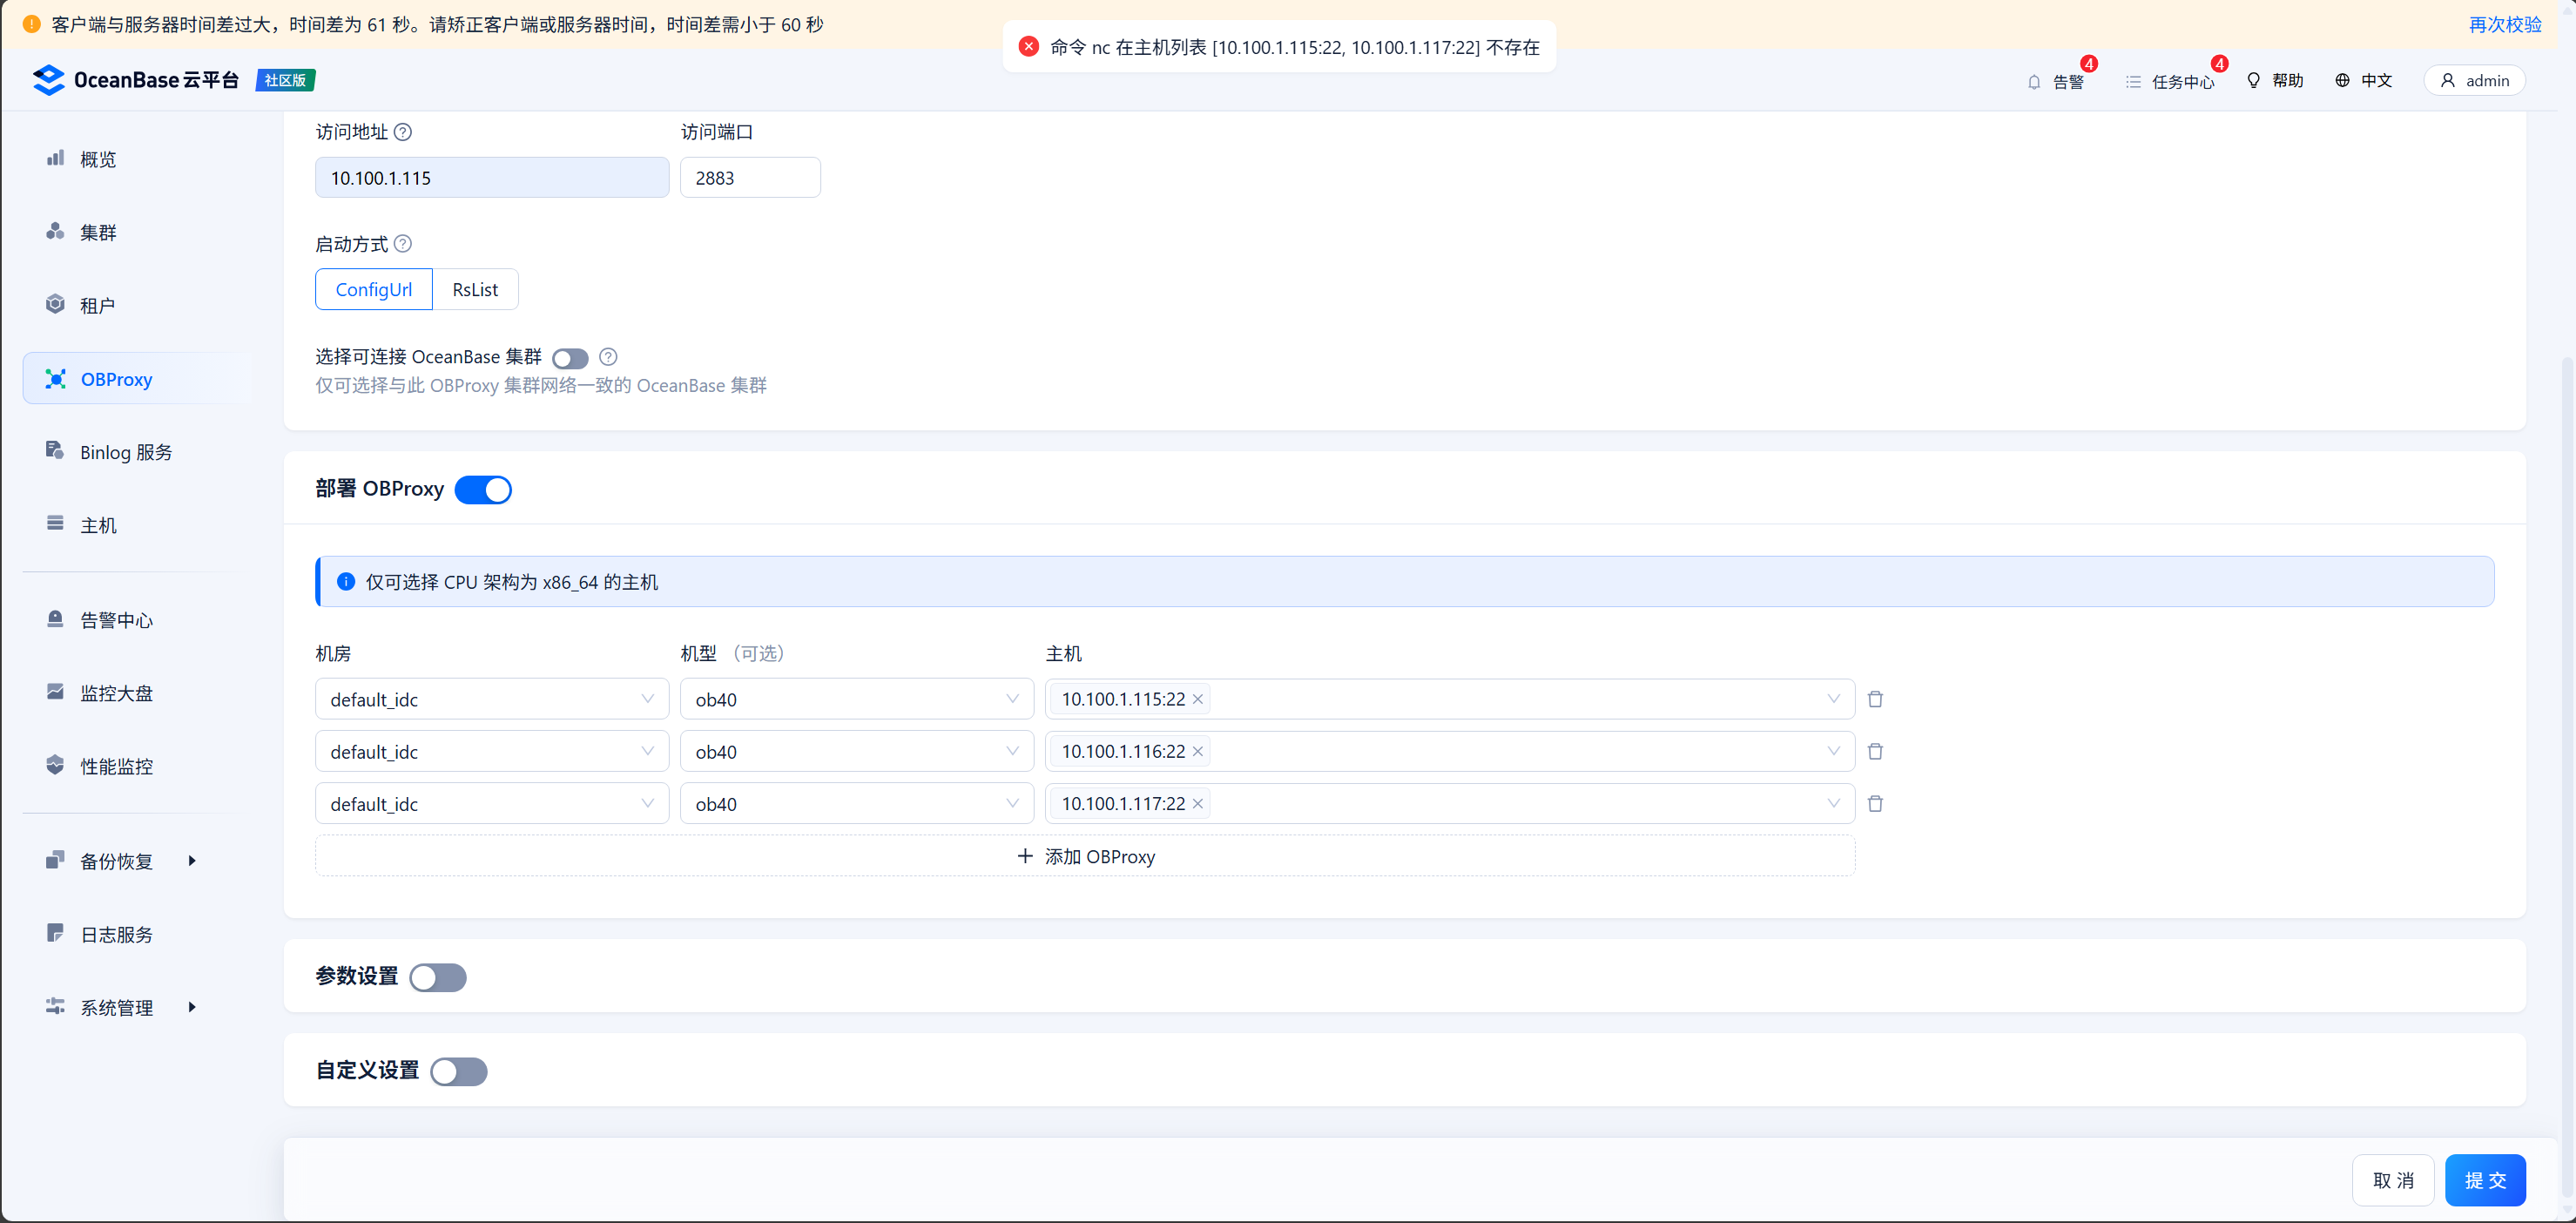Open second row ob40 机型 dropdown

click(x=856, y=751)
